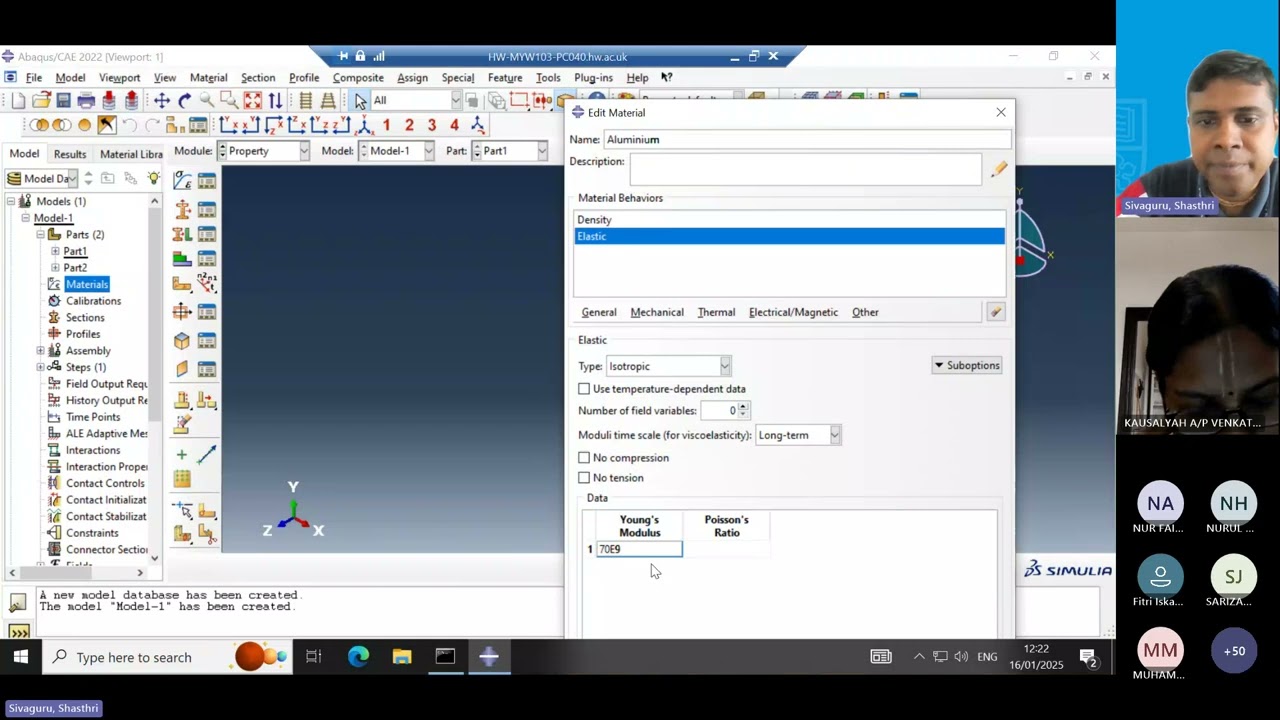This screenshot has width=1280, height=720.
Task: Apply view number 1
Action: pos(385,125)
